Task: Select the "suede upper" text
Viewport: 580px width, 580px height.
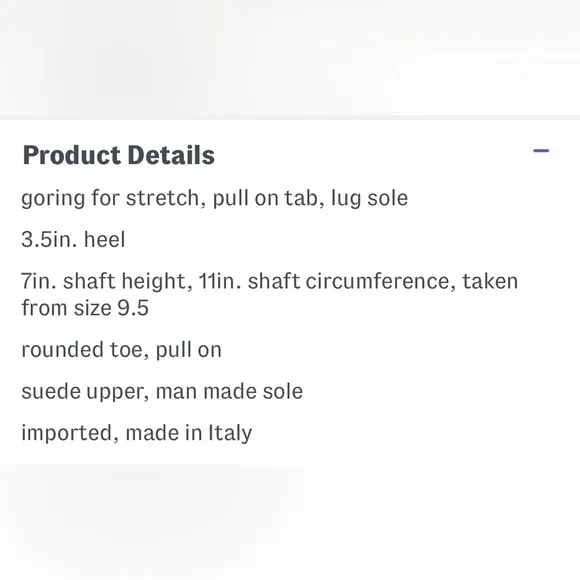Action: (82, 392)
